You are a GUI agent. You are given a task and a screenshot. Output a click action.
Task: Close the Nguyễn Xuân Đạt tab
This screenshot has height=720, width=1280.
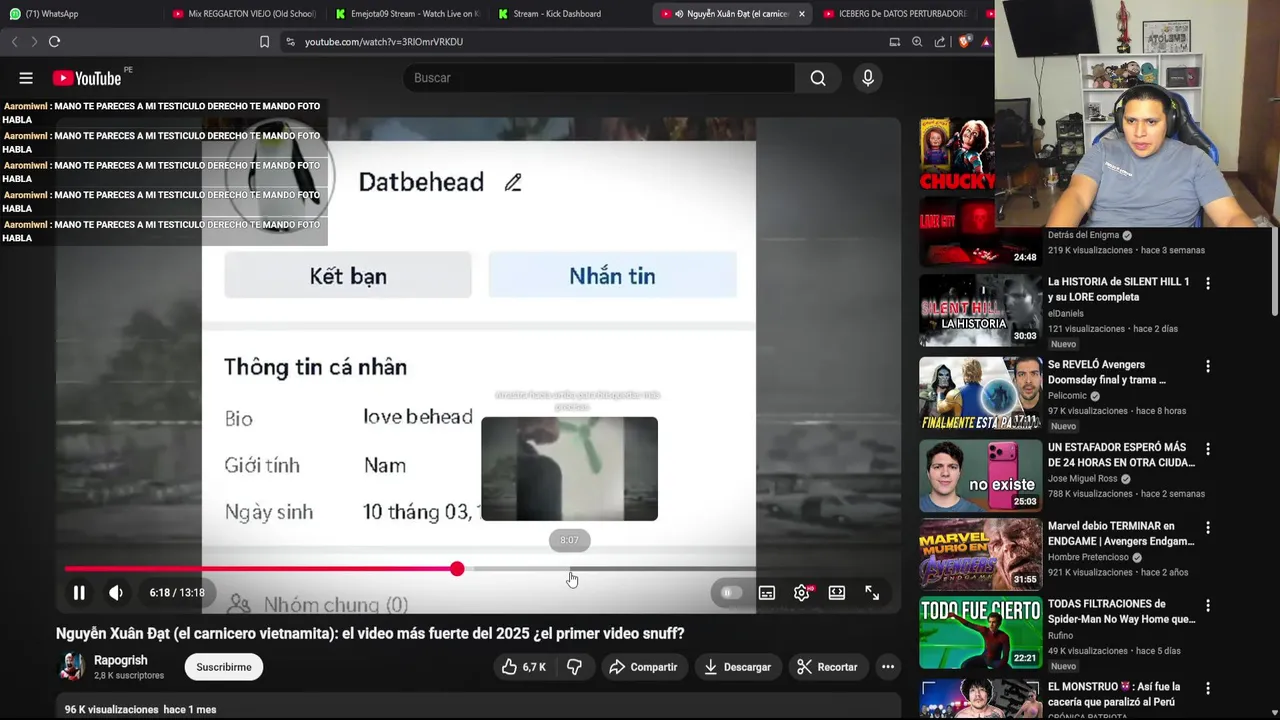(x=801, y=14)
